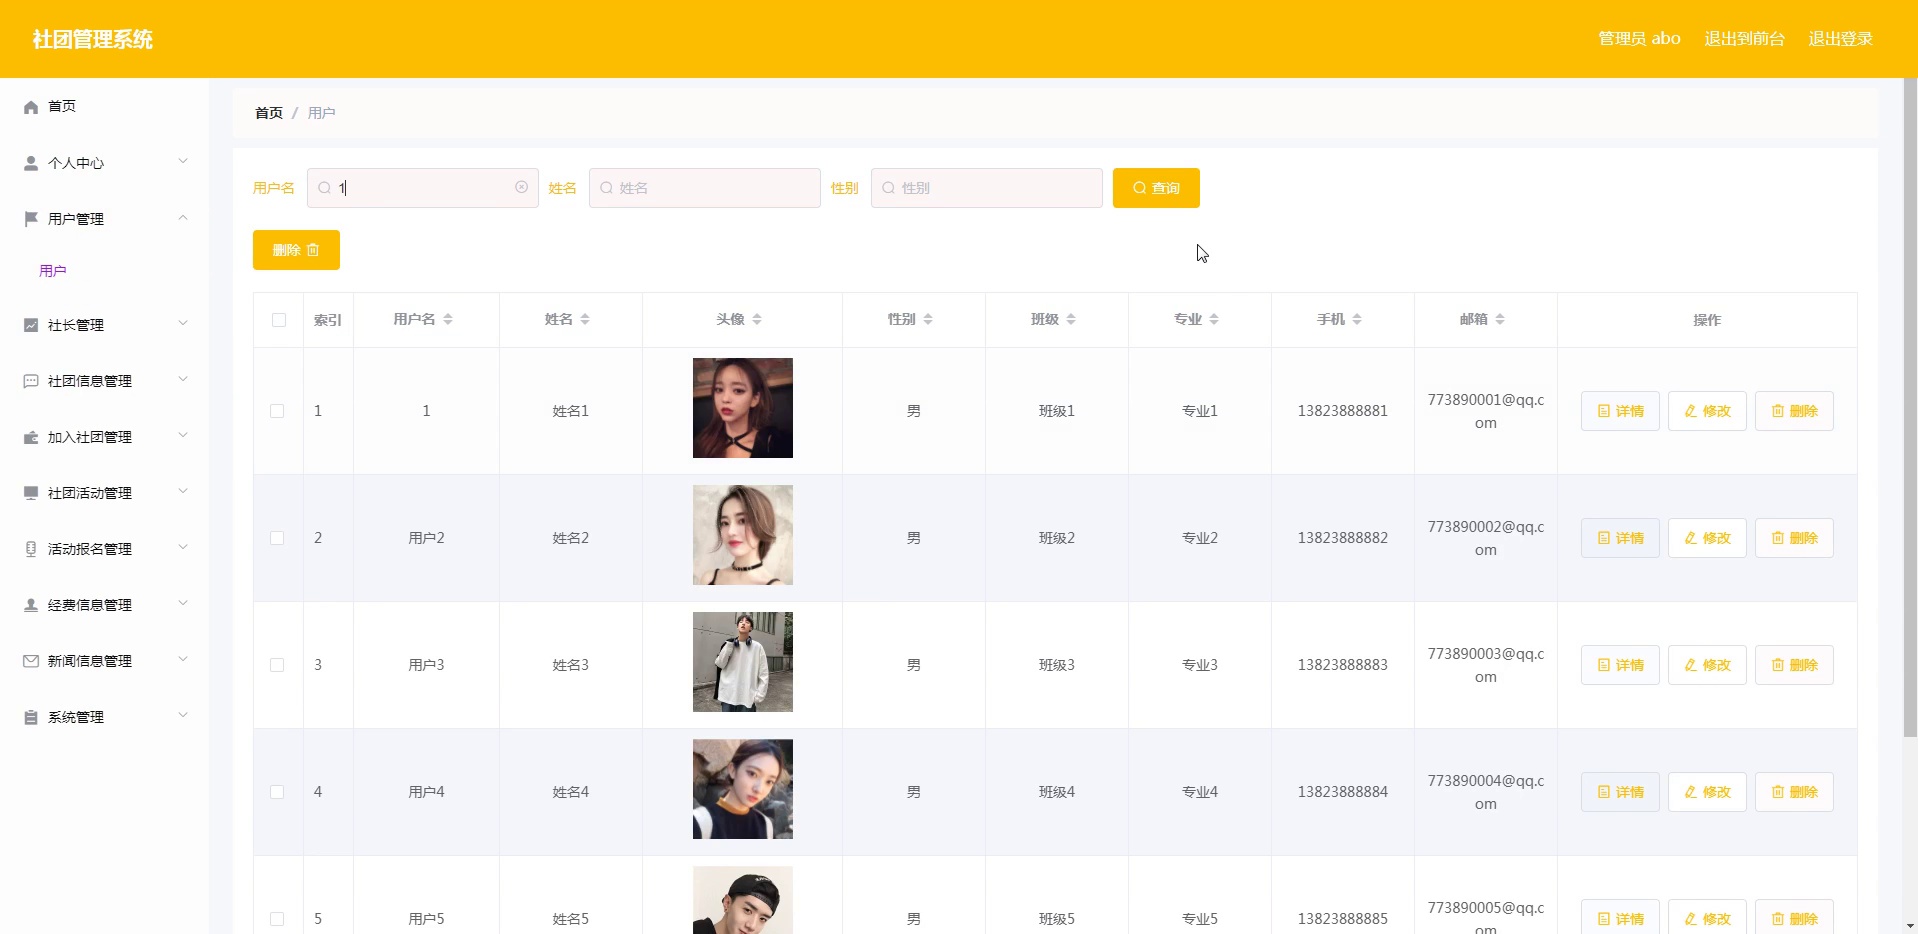This screenshot has height=934, width=1918.
Task: Expand 经费信息管理 menu chevron
Action: pyautogui.click(x=183, y=603)
